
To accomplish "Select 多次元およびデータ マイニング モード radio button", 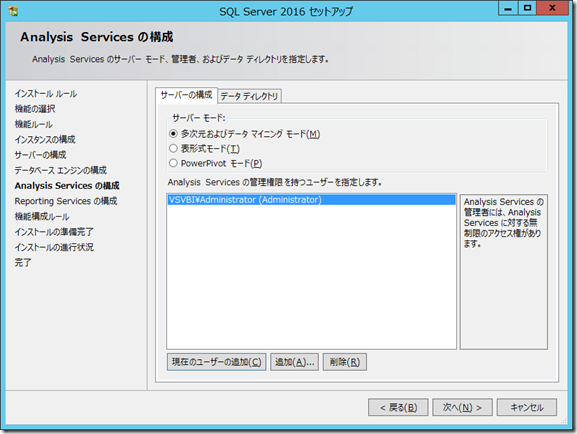I will tap(173, 134).
